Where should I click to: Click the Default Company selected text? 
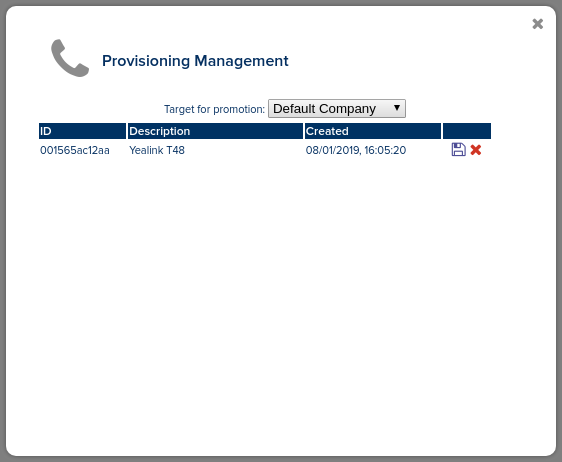click(324, 109)
